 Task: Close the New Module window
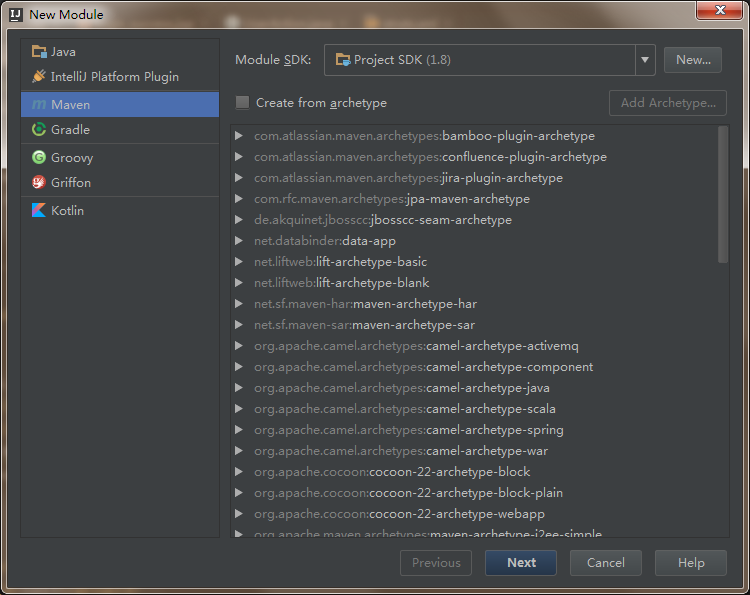point(720,11)
